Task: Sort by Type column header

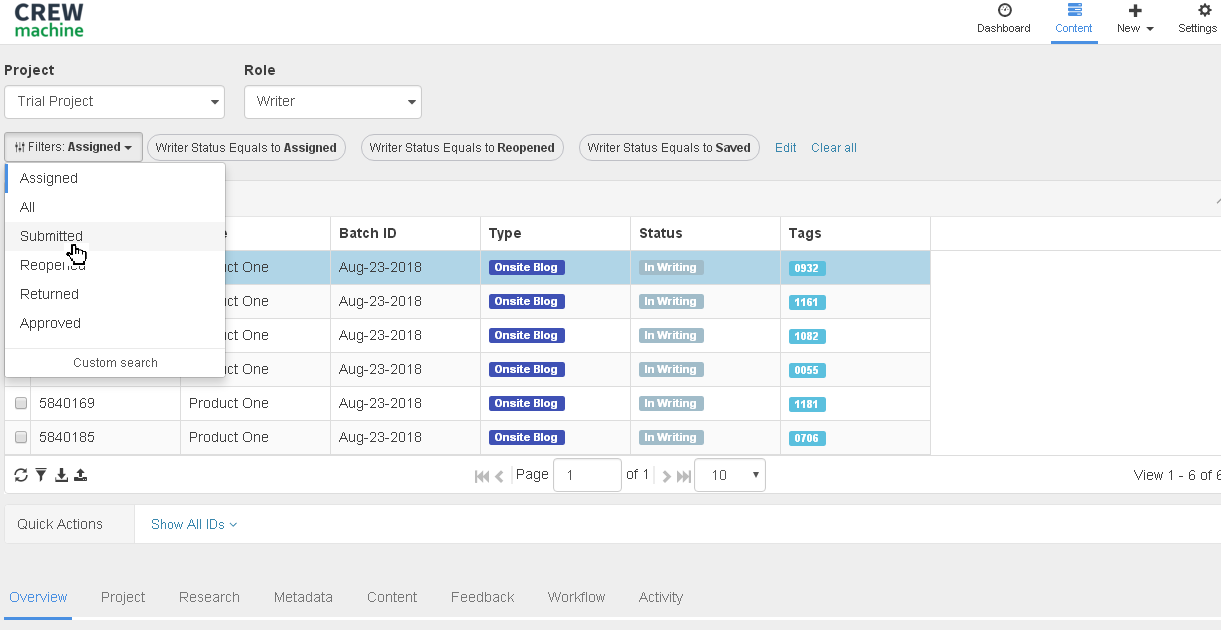Action: tap(555, 233)
